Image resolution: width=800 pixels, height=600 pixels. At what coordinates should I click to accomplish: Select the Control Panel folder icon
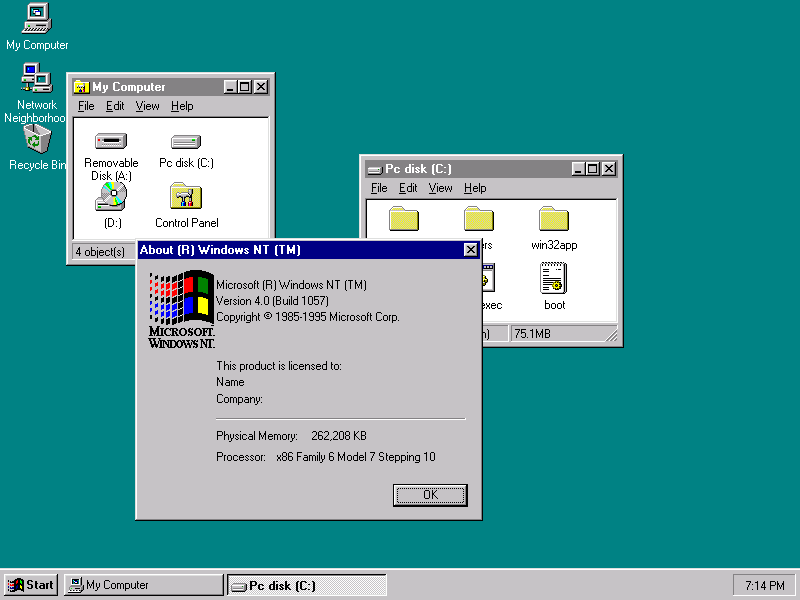(x=187, y=206)
